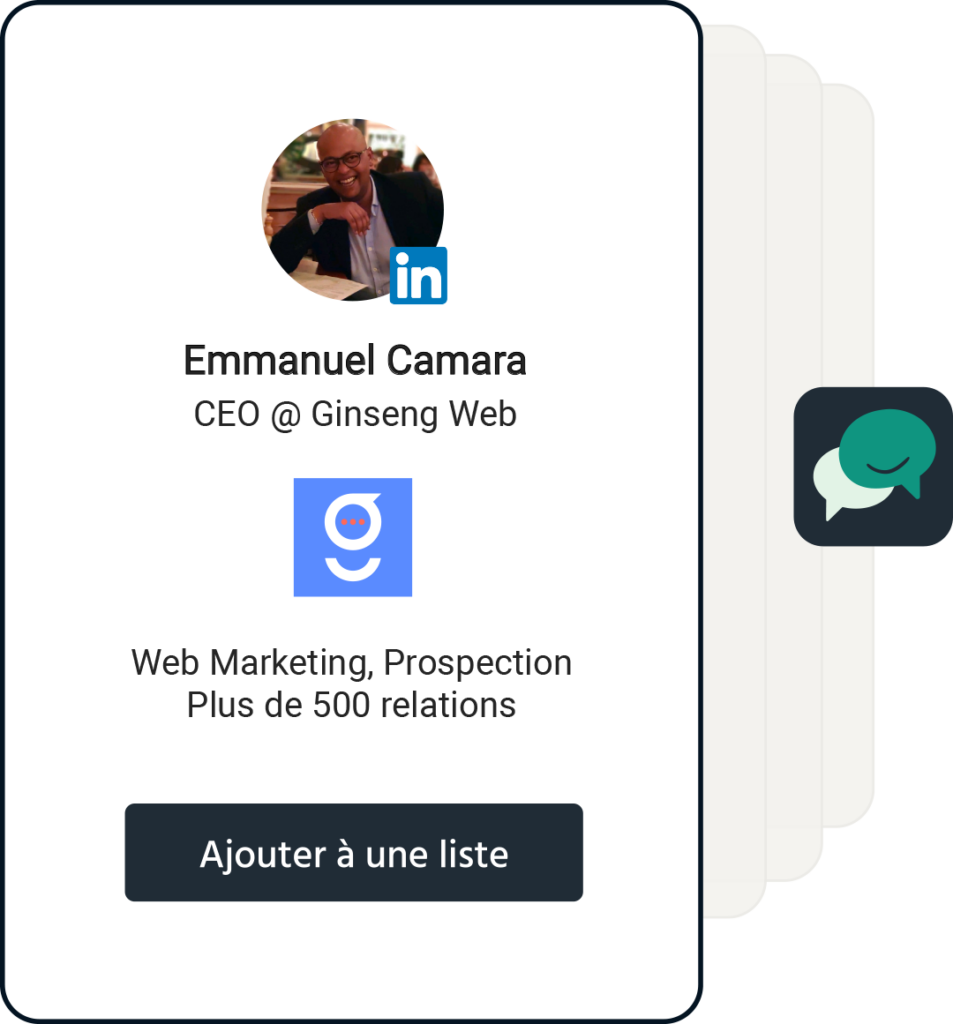Screen dimensions: 953x1024
Task: Click the "Ajouter à une liste" button
Action: pyautogui.click(x=353, y=852)
